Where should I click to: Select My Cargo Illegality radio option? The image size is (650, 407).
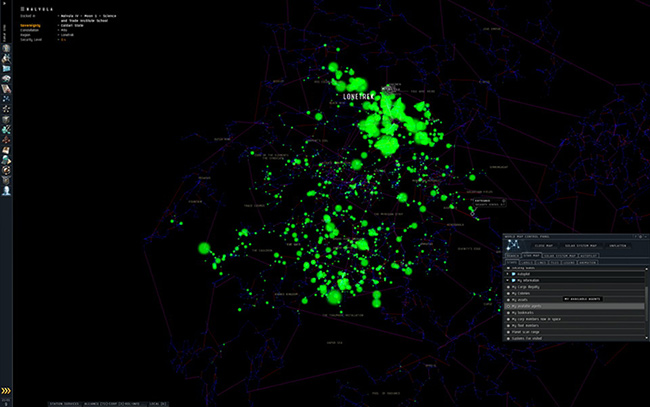pyautogui.click(x=508, y=287)
